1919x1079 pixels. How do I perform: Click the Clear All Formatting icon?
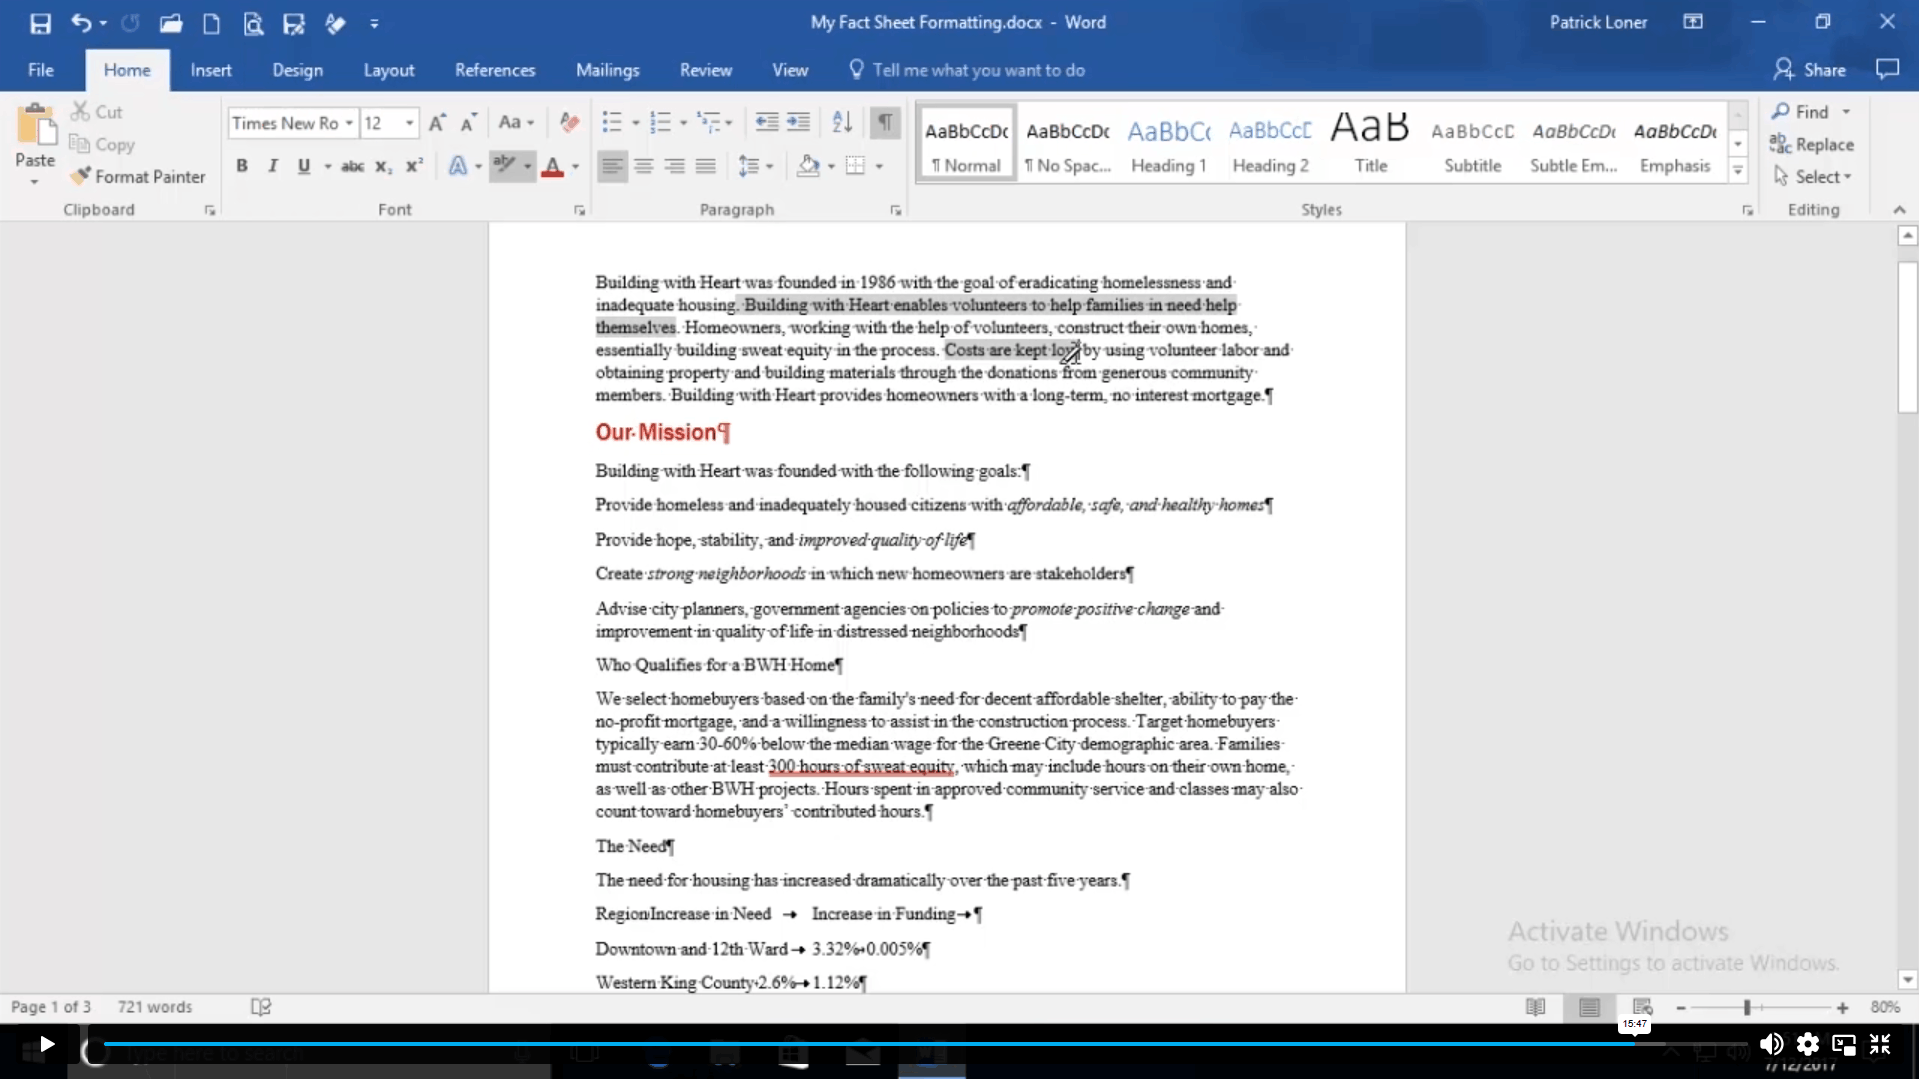click(x=569, y=123)
